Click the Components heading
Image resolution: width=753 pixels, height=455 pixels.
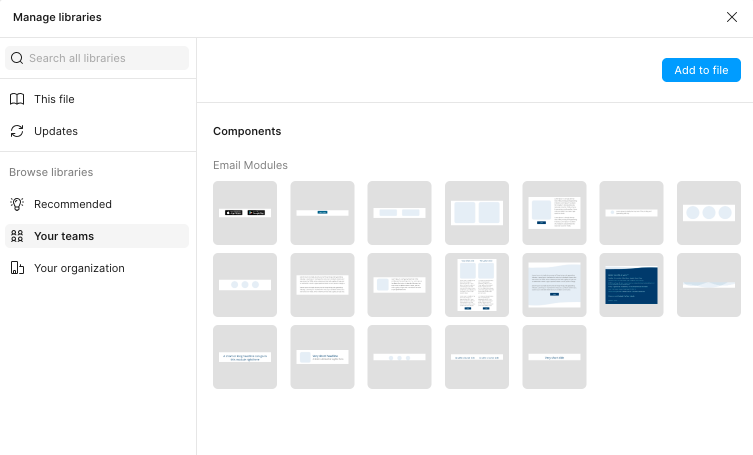[247, 131]
